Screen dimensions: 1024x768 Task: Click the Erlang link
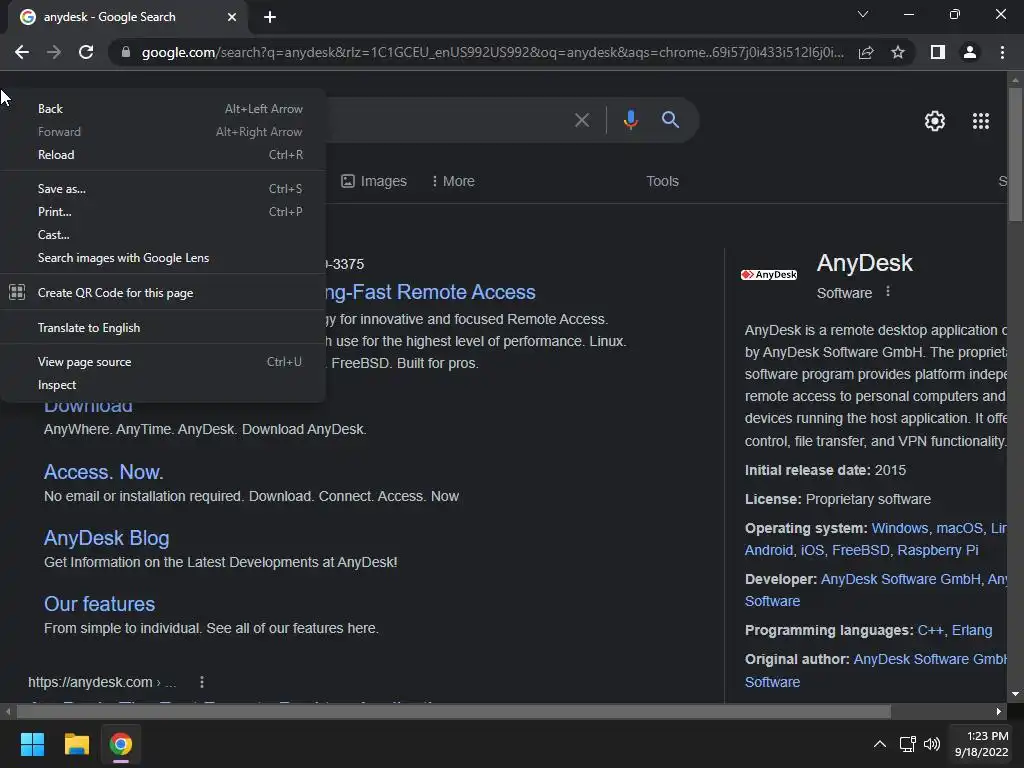click(x=972, y=630)
